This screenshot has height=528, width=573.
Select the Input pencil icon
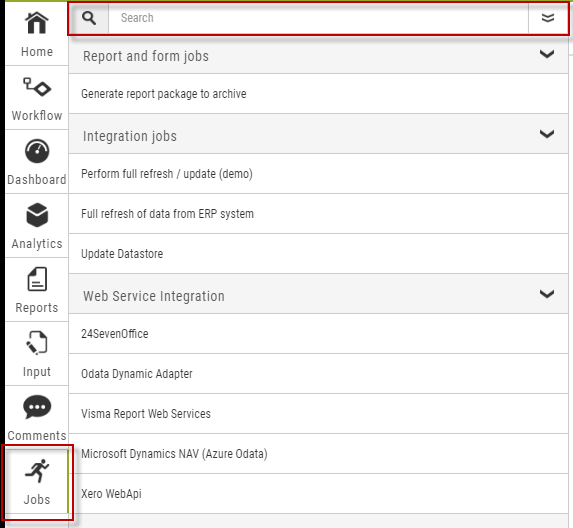[x=37, y=343]
